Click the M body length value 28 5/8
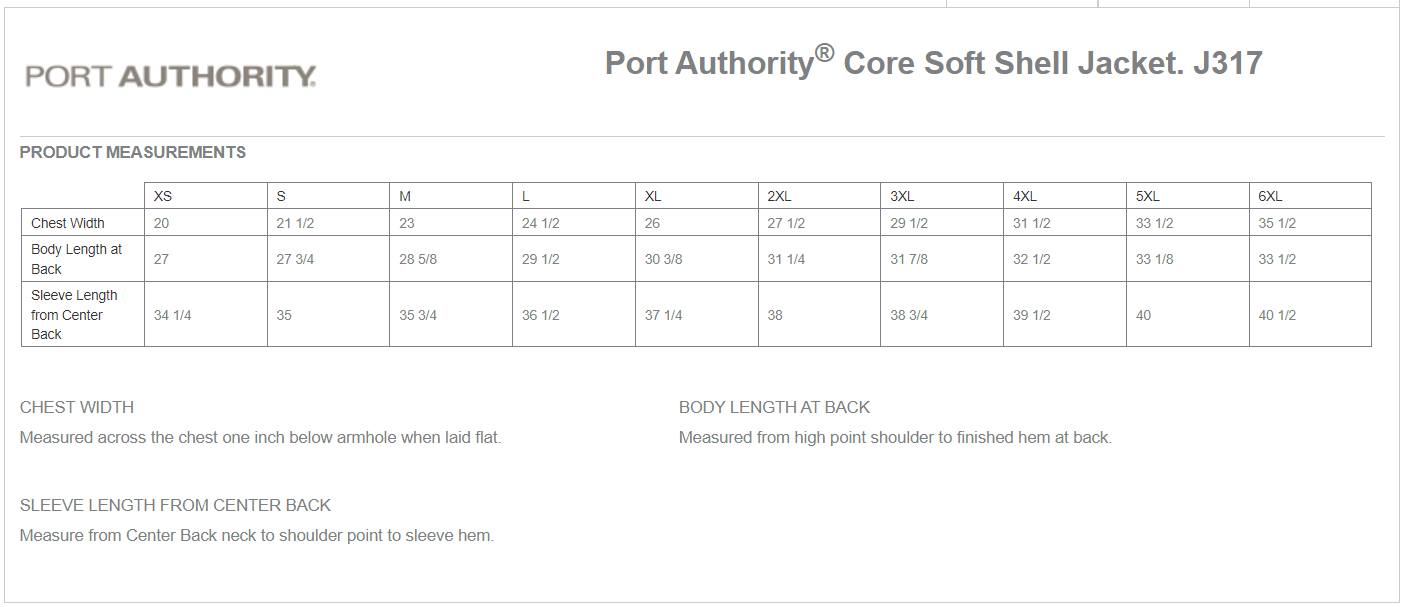Image resolution: width=1402 pixels, height=607 pixels. pyautogui.click(x=418, y=259)
